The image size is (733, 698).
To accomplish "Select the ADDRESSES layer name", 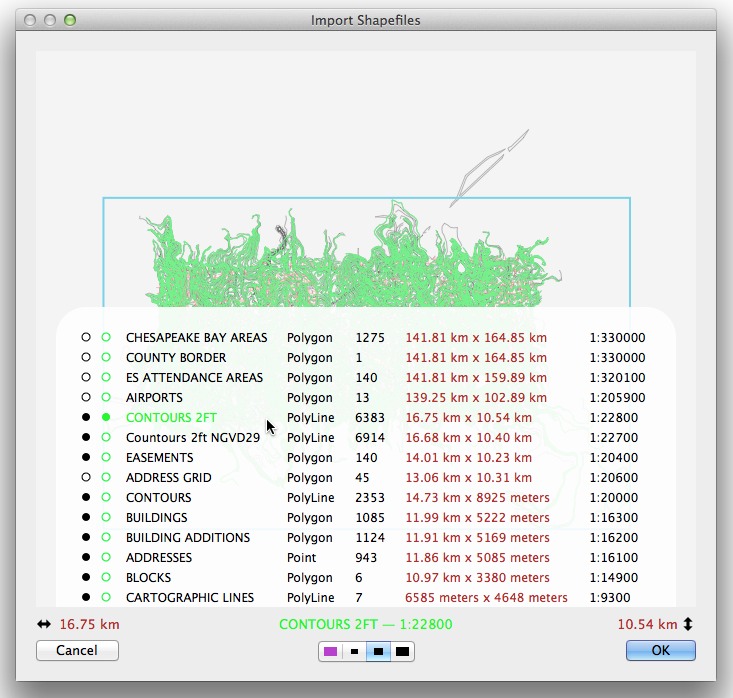I will pyautogui.click(x=159, y=558).
